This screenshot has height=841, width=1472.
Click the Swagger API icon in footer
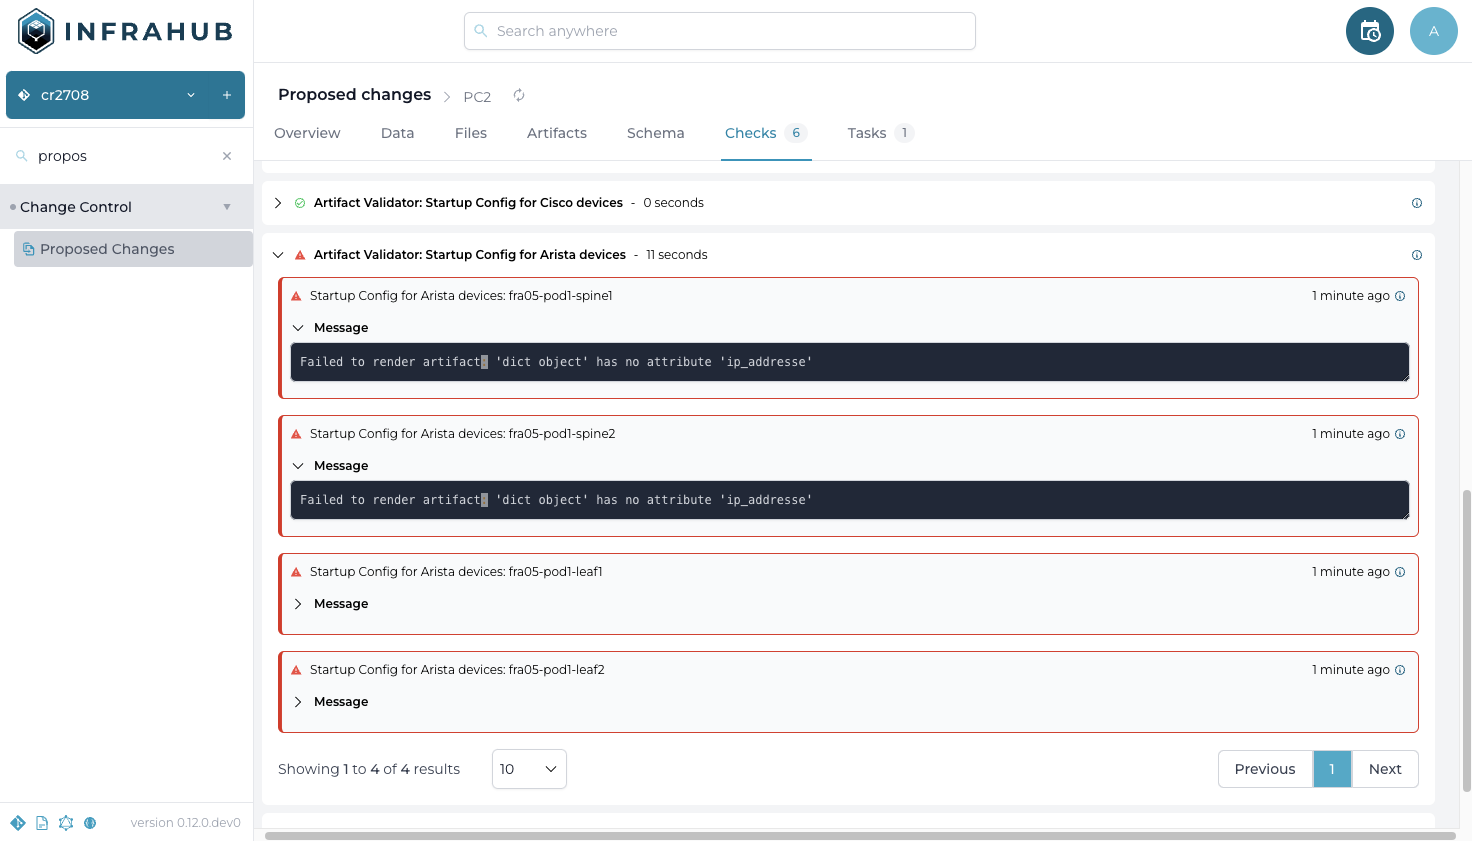coord(90,823)
